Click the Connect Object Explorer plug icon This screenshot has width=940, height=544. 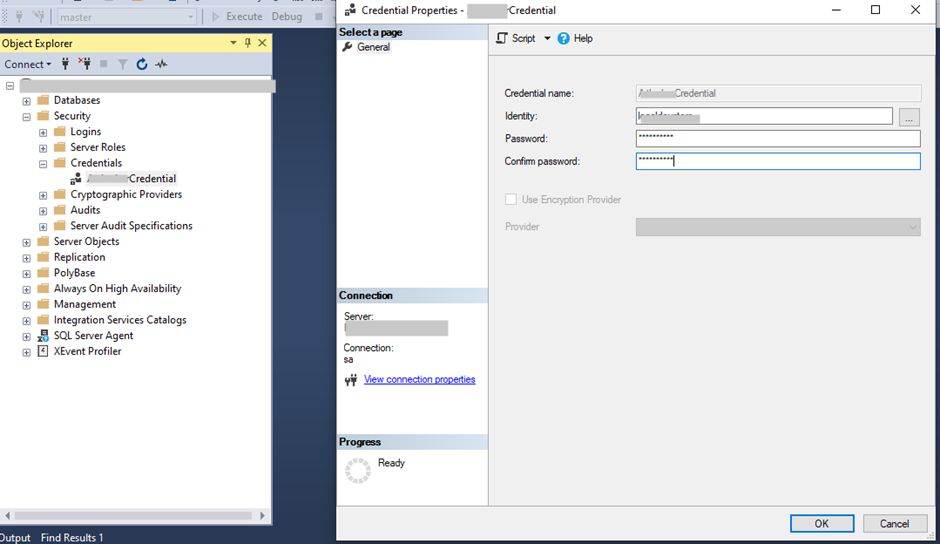66,64
